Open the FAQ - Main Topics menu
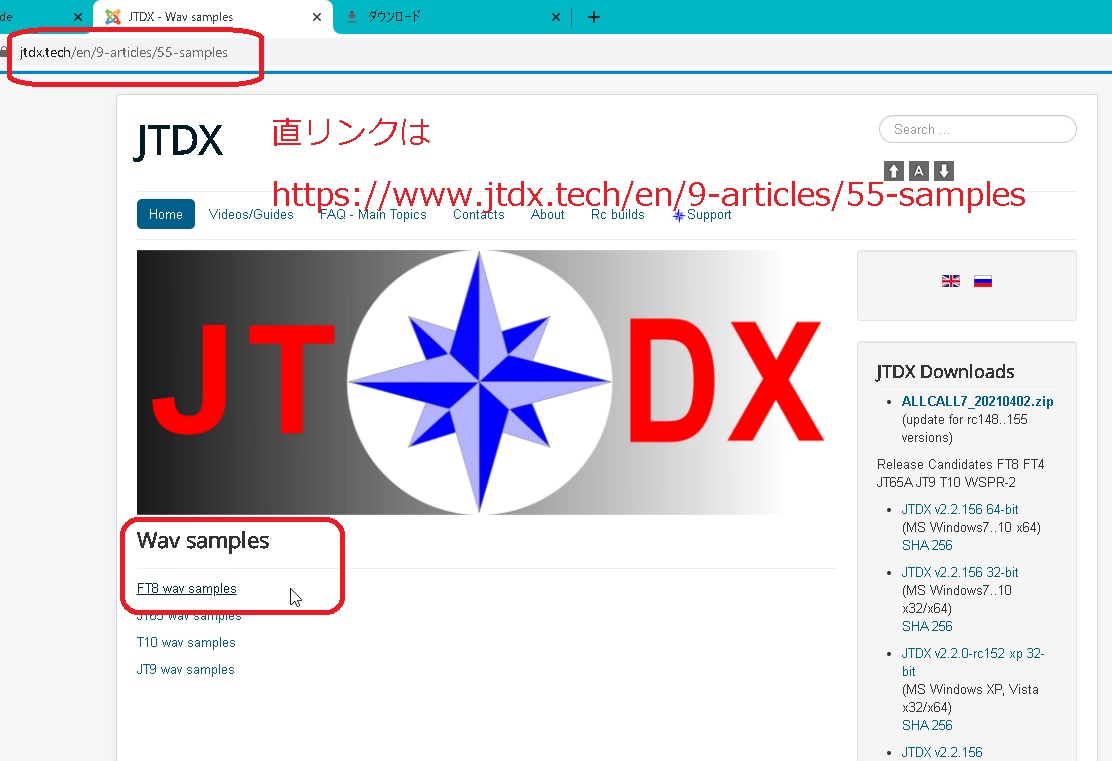The height and width of the screenshot is (761, 1112). tap(373, 214)
